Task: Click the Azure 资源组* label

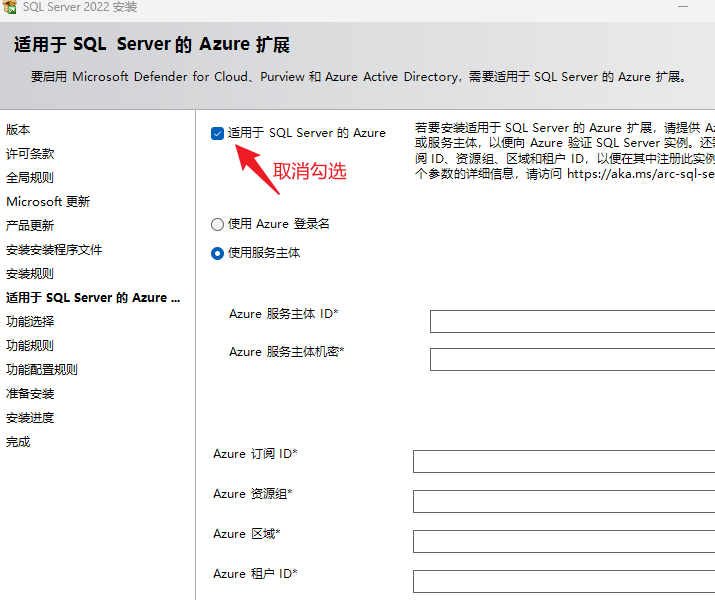Action: click(x=253, y=494)
